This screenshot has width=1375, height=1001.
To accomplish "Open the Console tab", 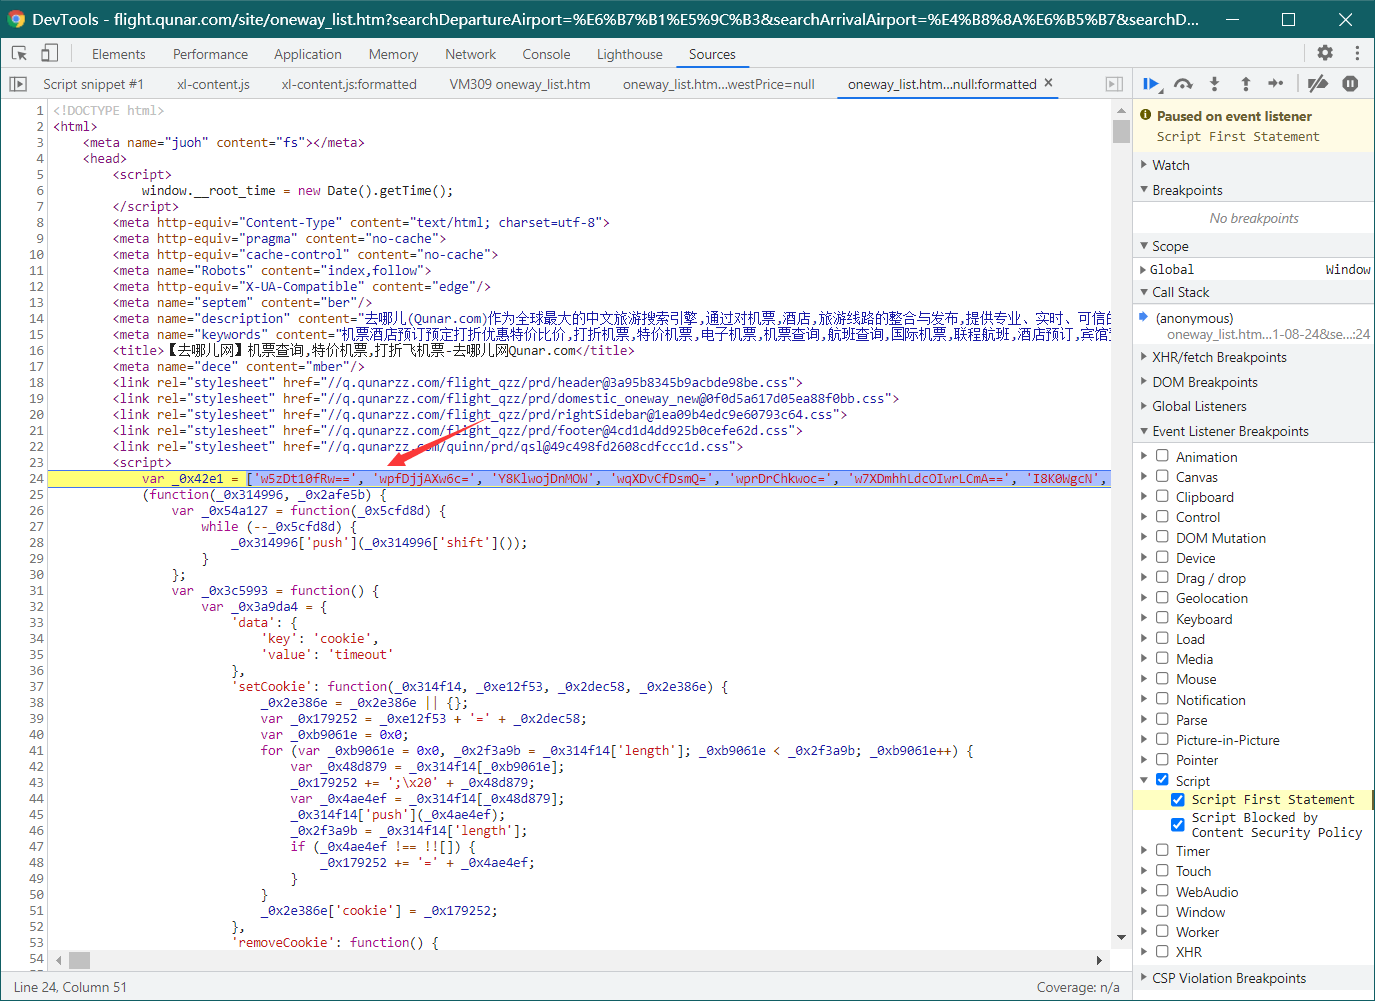I will point(546,54).
